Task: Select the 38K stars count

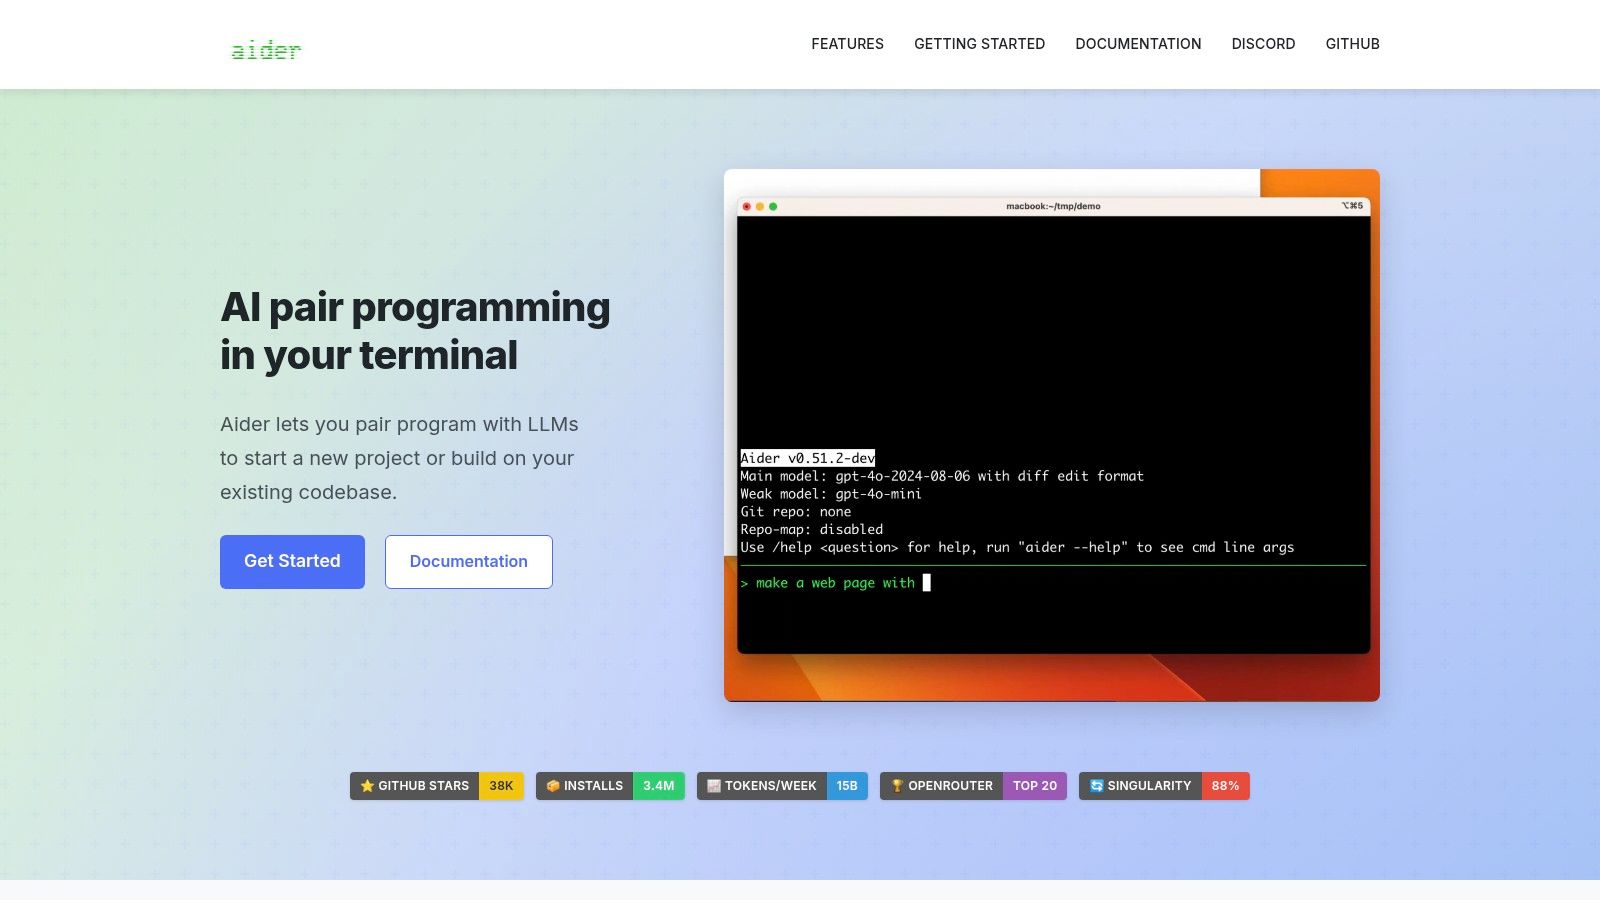Action: pyautogui.click(x=501, y=786)
